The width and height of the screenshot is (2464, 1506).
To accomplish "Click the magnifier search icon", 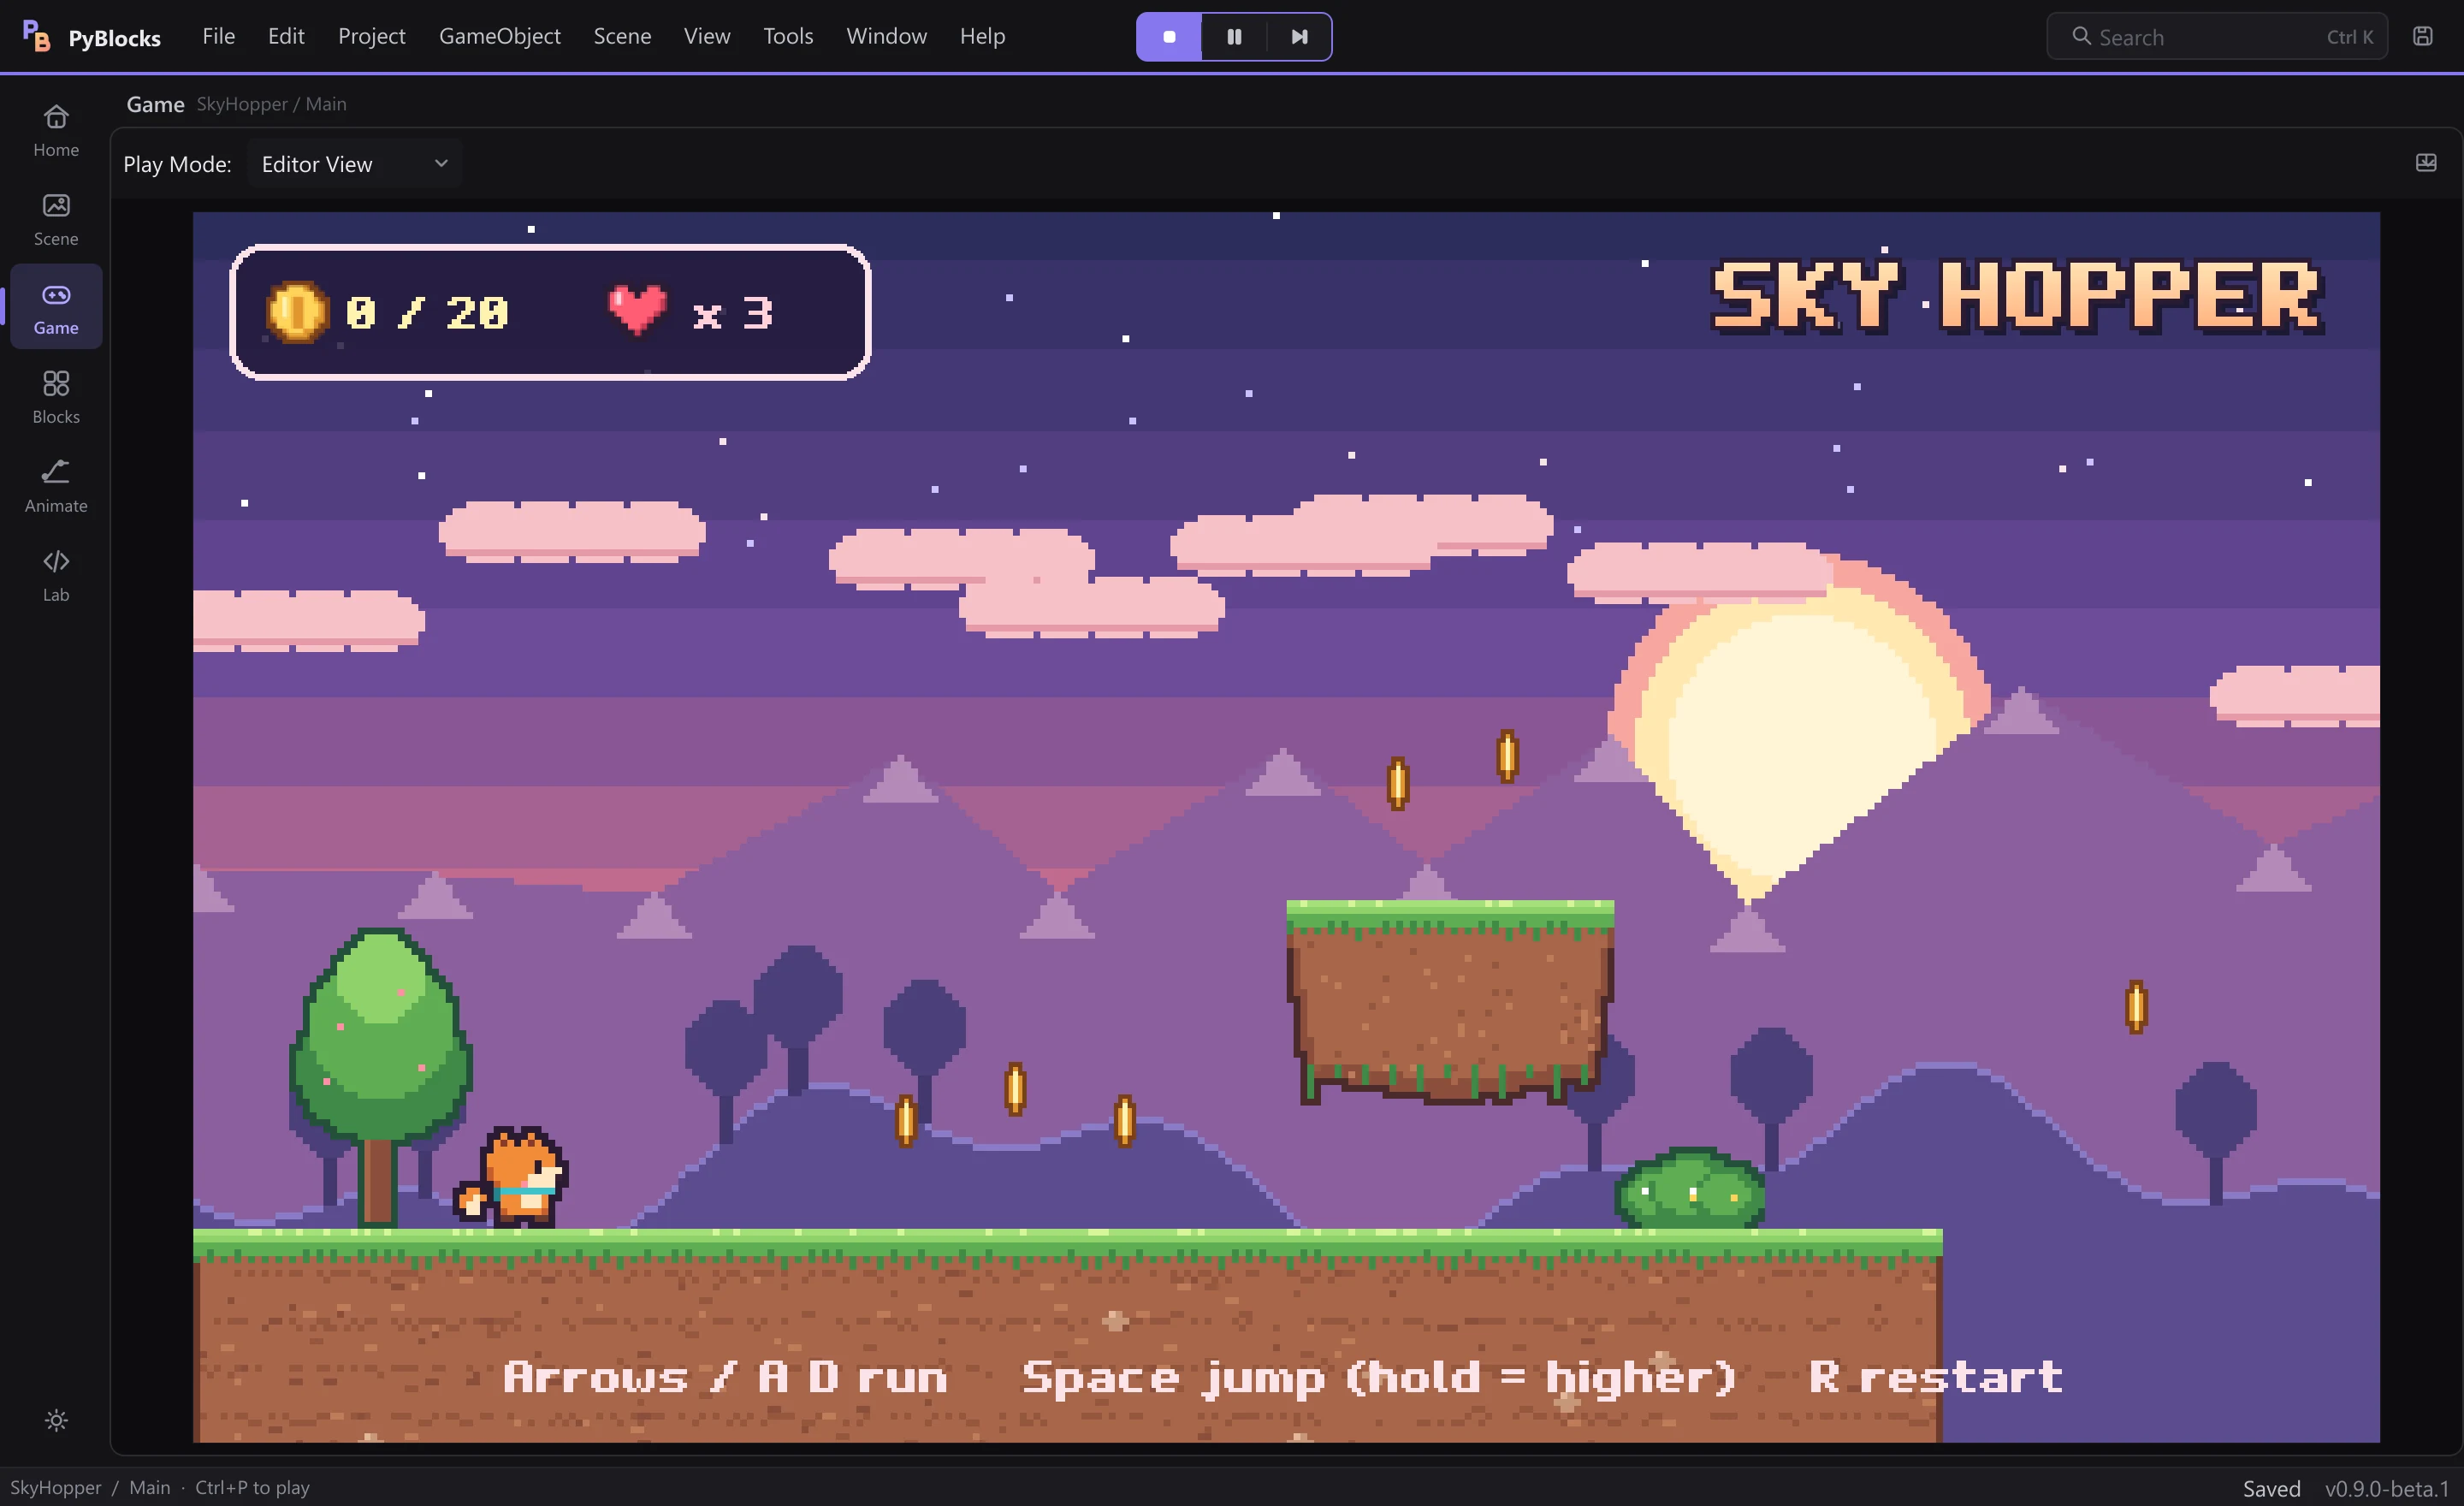I will pos(2081,36).
